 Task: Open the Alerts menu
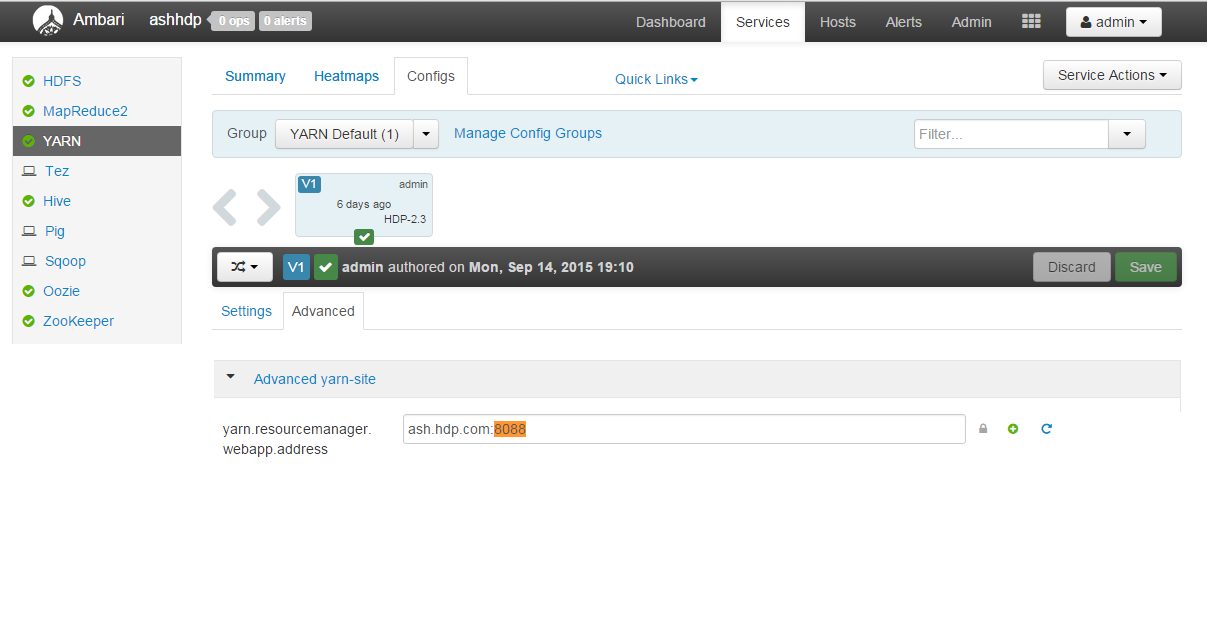(904, 22)
